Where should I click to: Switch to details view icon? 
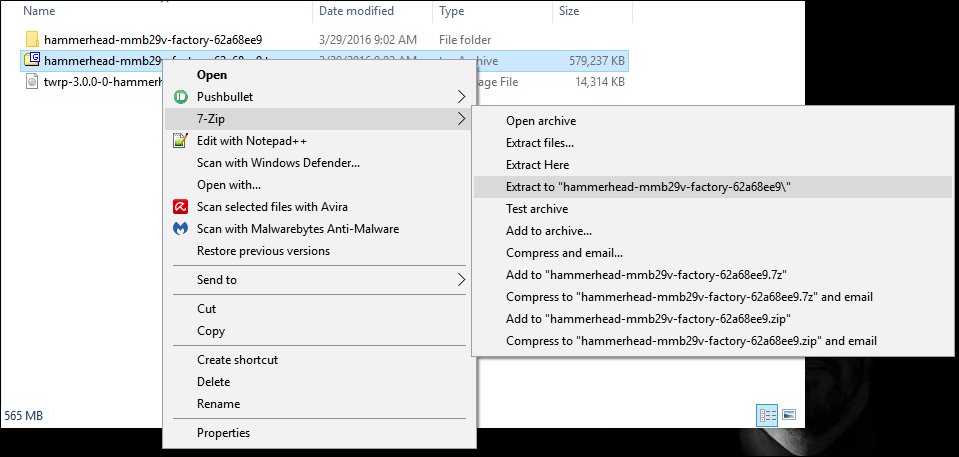pos(768,415)
